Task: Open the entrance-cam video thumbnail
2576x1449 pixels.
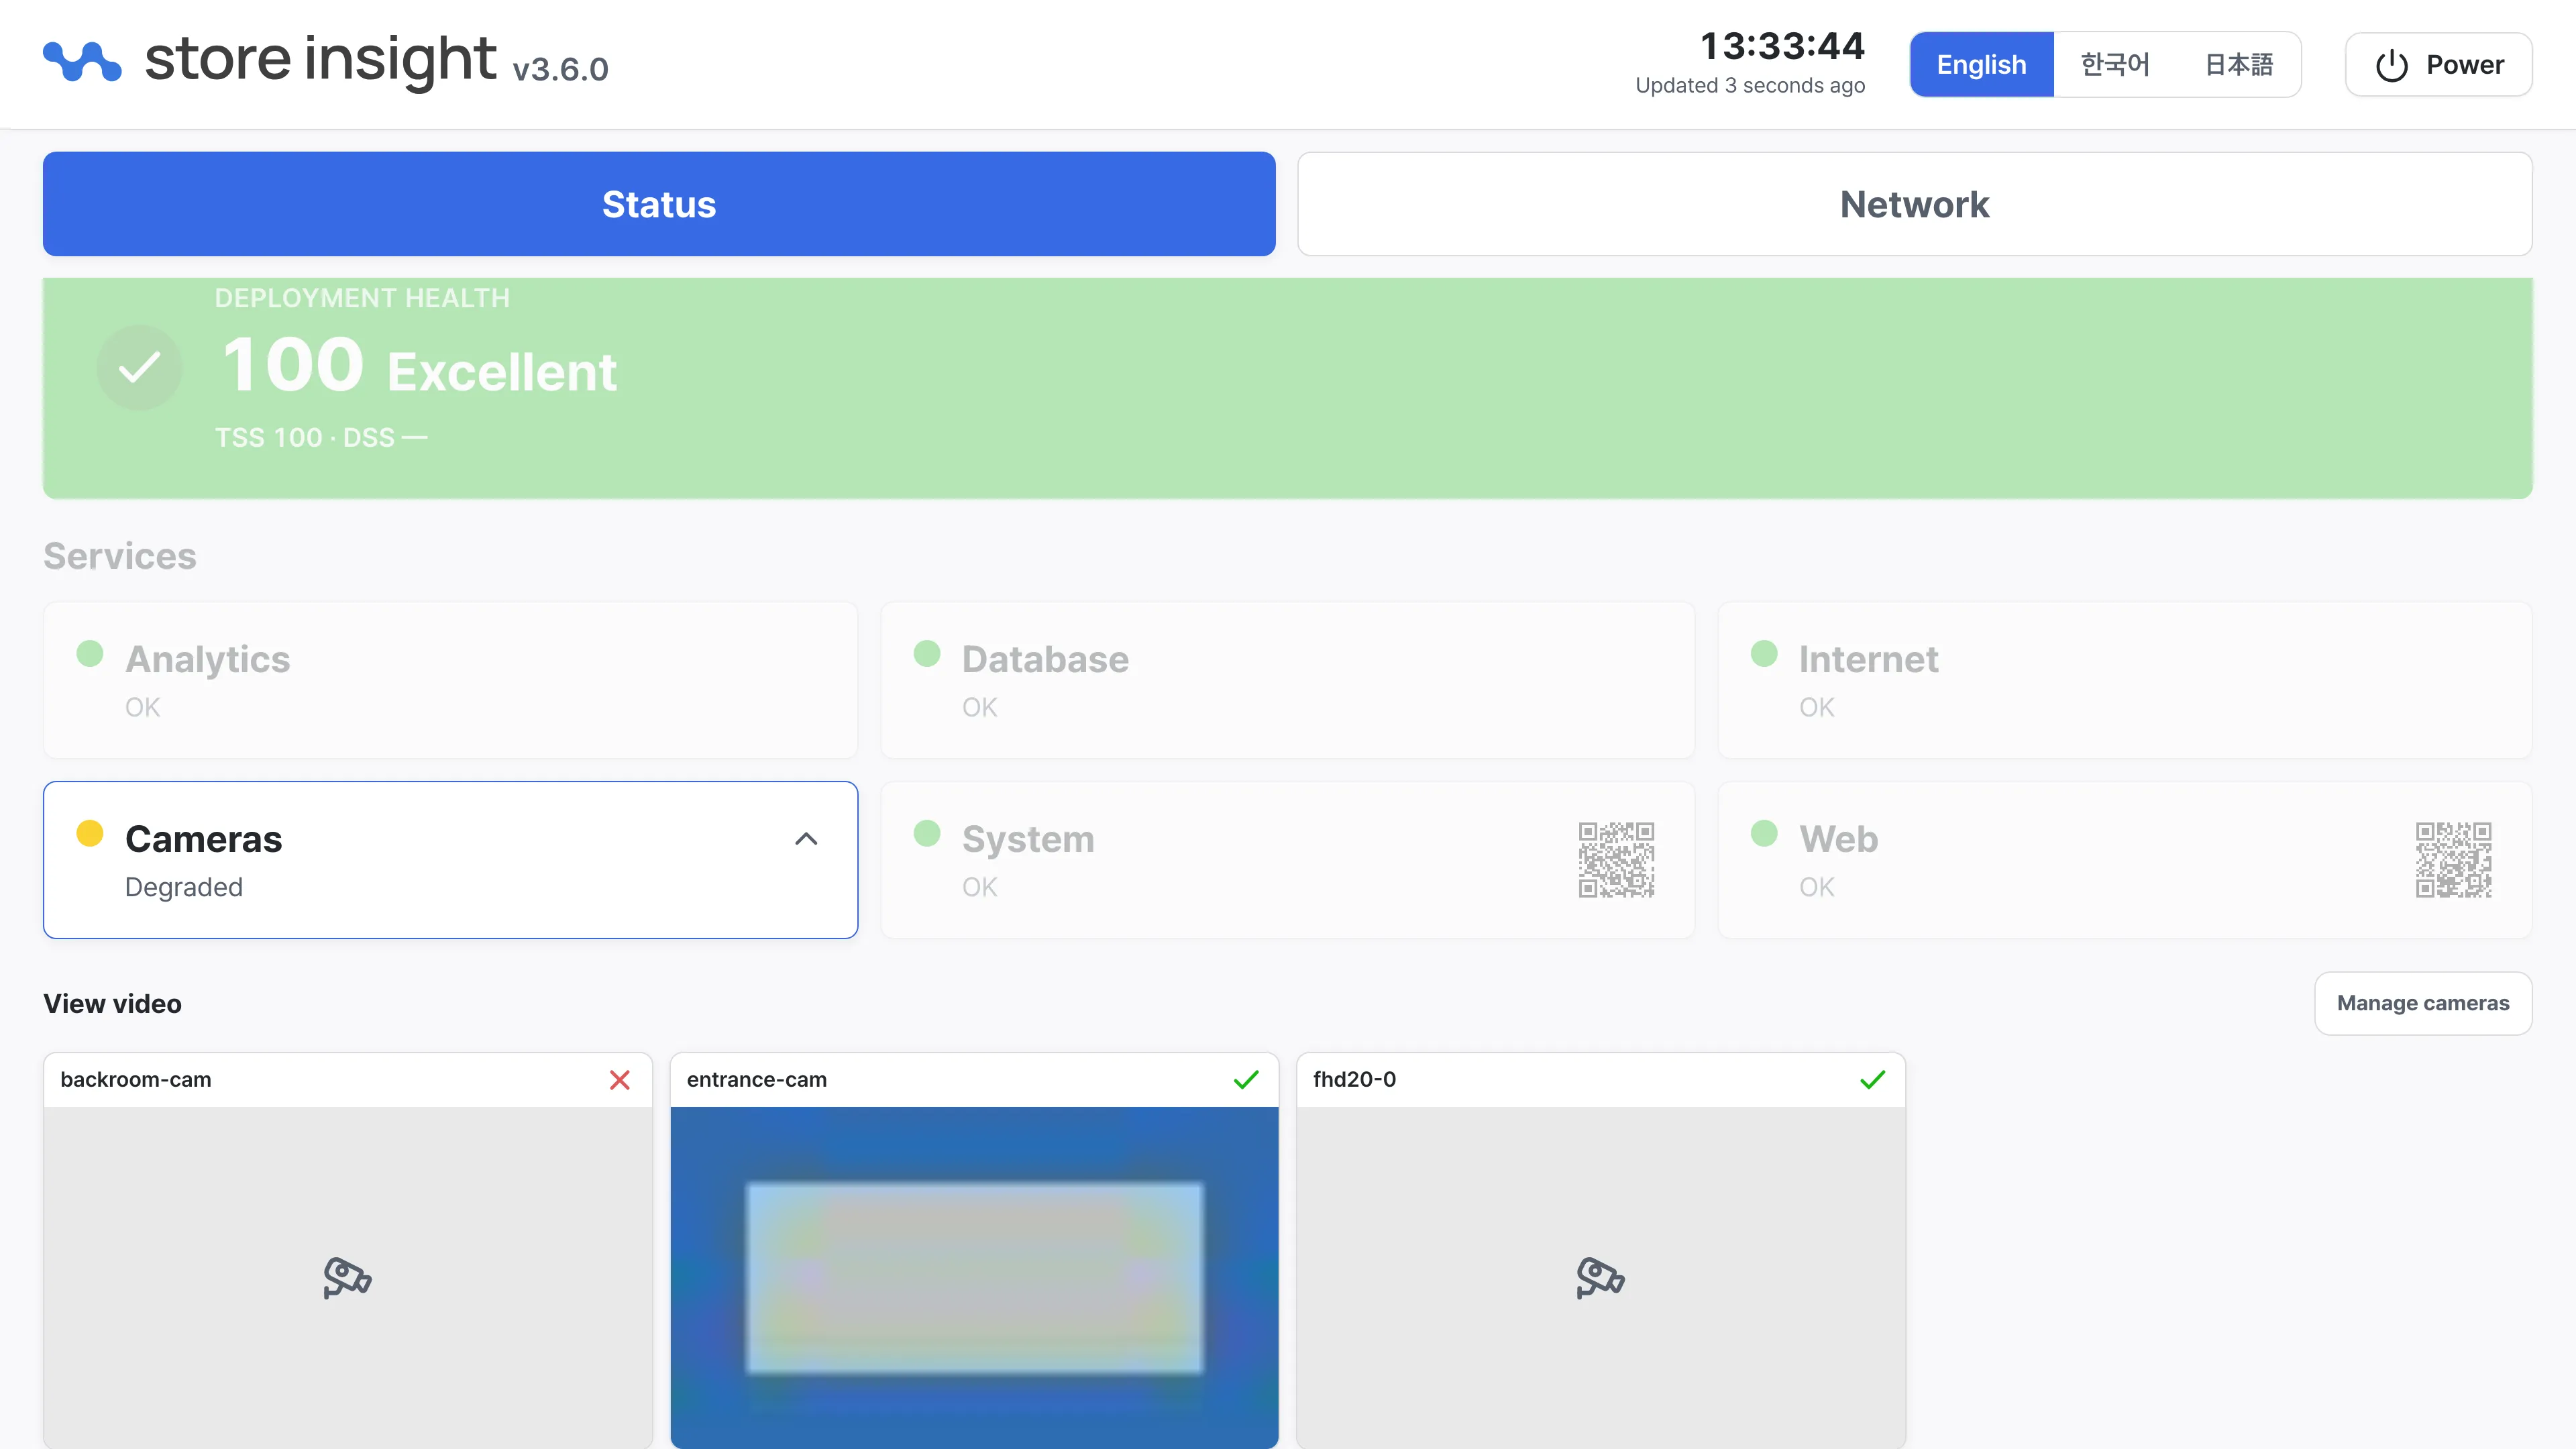Action: click(974, 1277)
